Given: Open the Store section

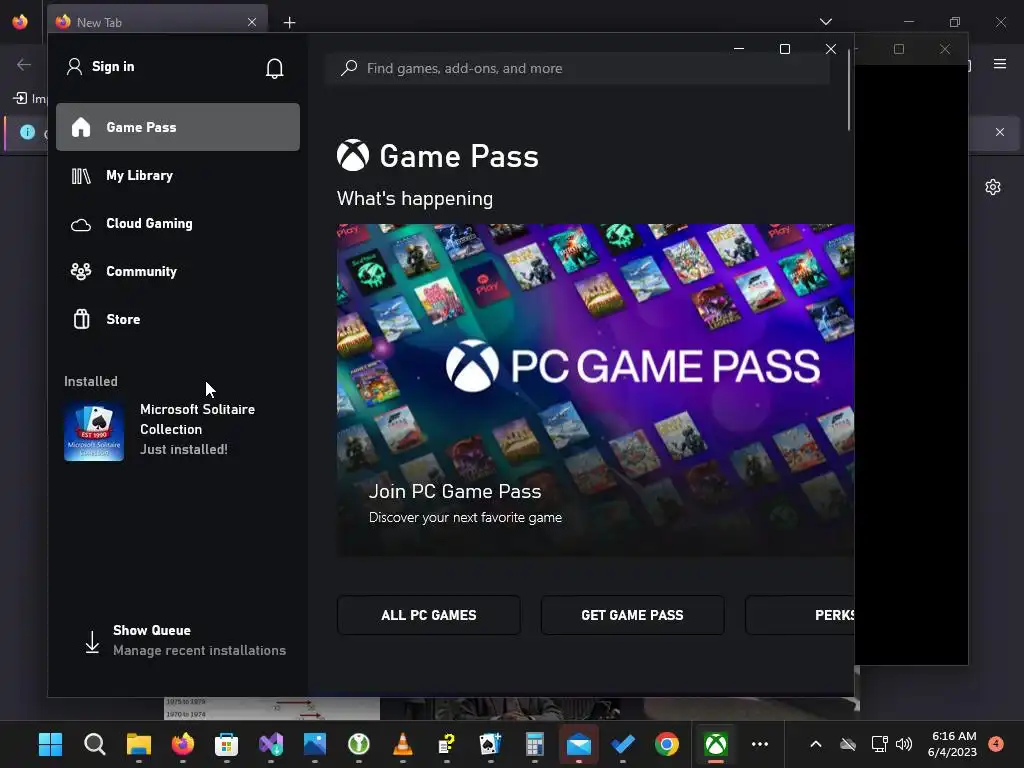Looking at the screenshot, I should click(x=178, y=319).
